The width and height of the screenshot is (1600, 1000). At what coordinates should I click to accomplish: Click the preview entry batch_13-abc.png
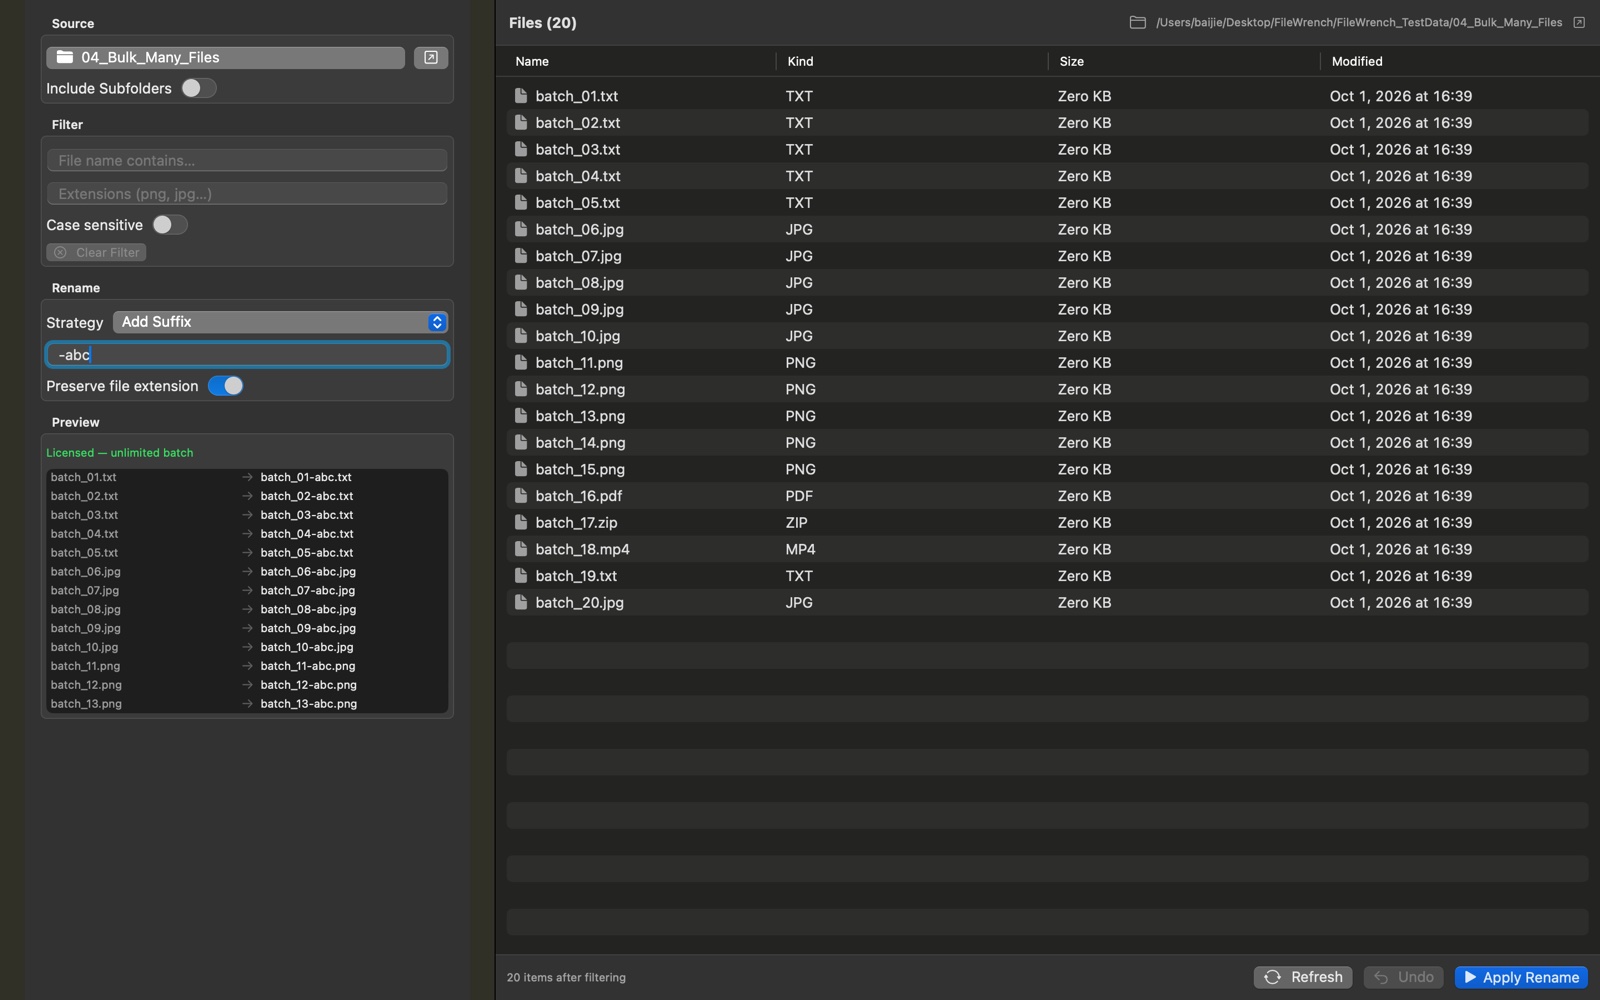tap(309, 704)
